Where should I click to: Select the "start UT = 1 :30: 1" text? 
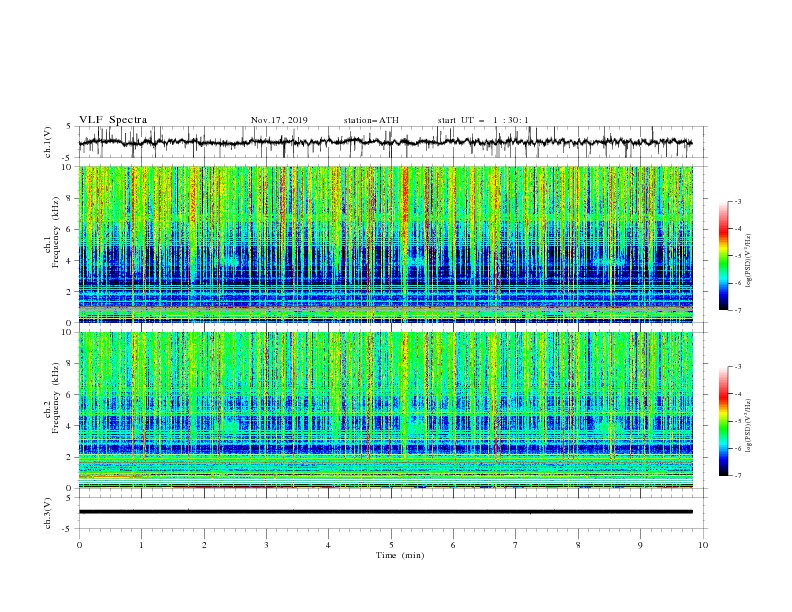coord(483,120)
